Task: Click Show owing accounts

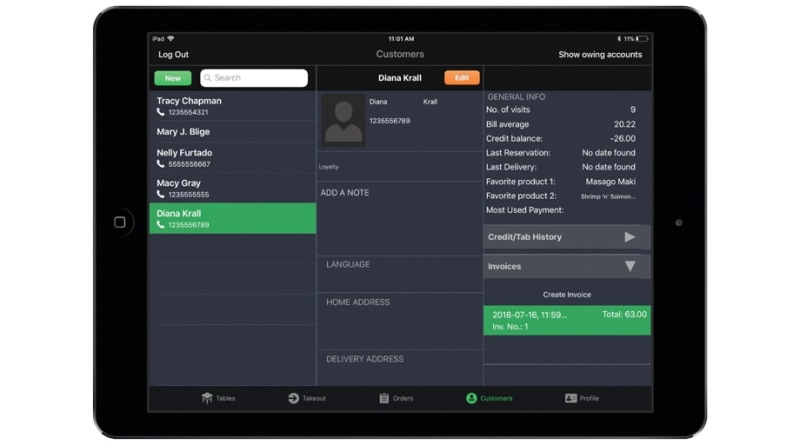Action: [600, 55]
